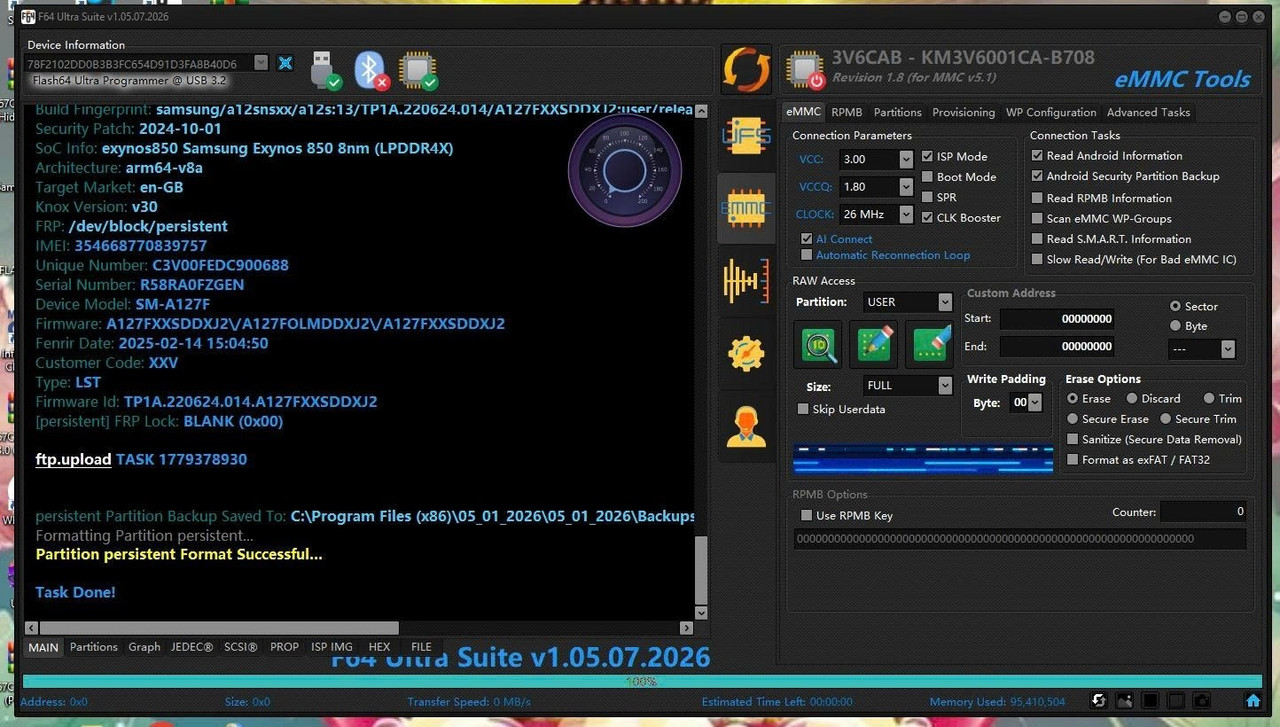
Task: Open the VCCQ voltage dropdown
Action: point(906,187)
